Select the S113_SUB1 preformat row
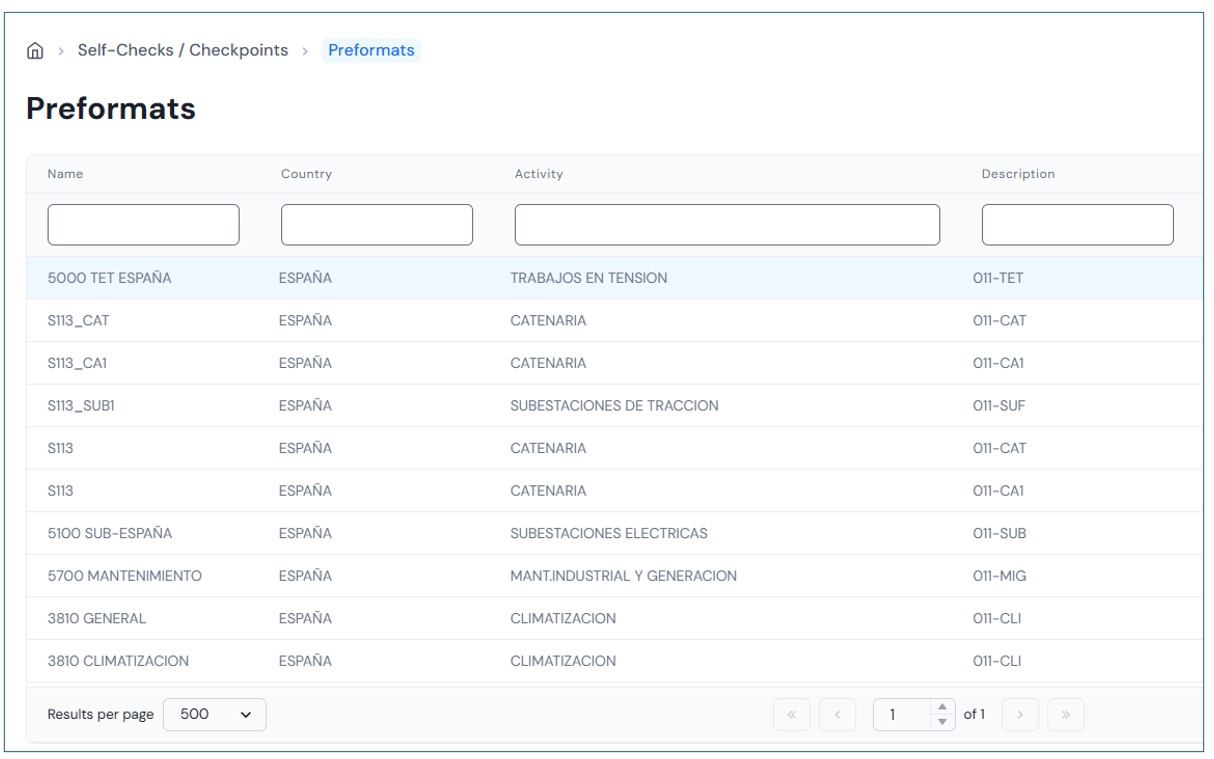Image resolution: width=1214 pixels, height=759 pixels. tap(81, 406)
